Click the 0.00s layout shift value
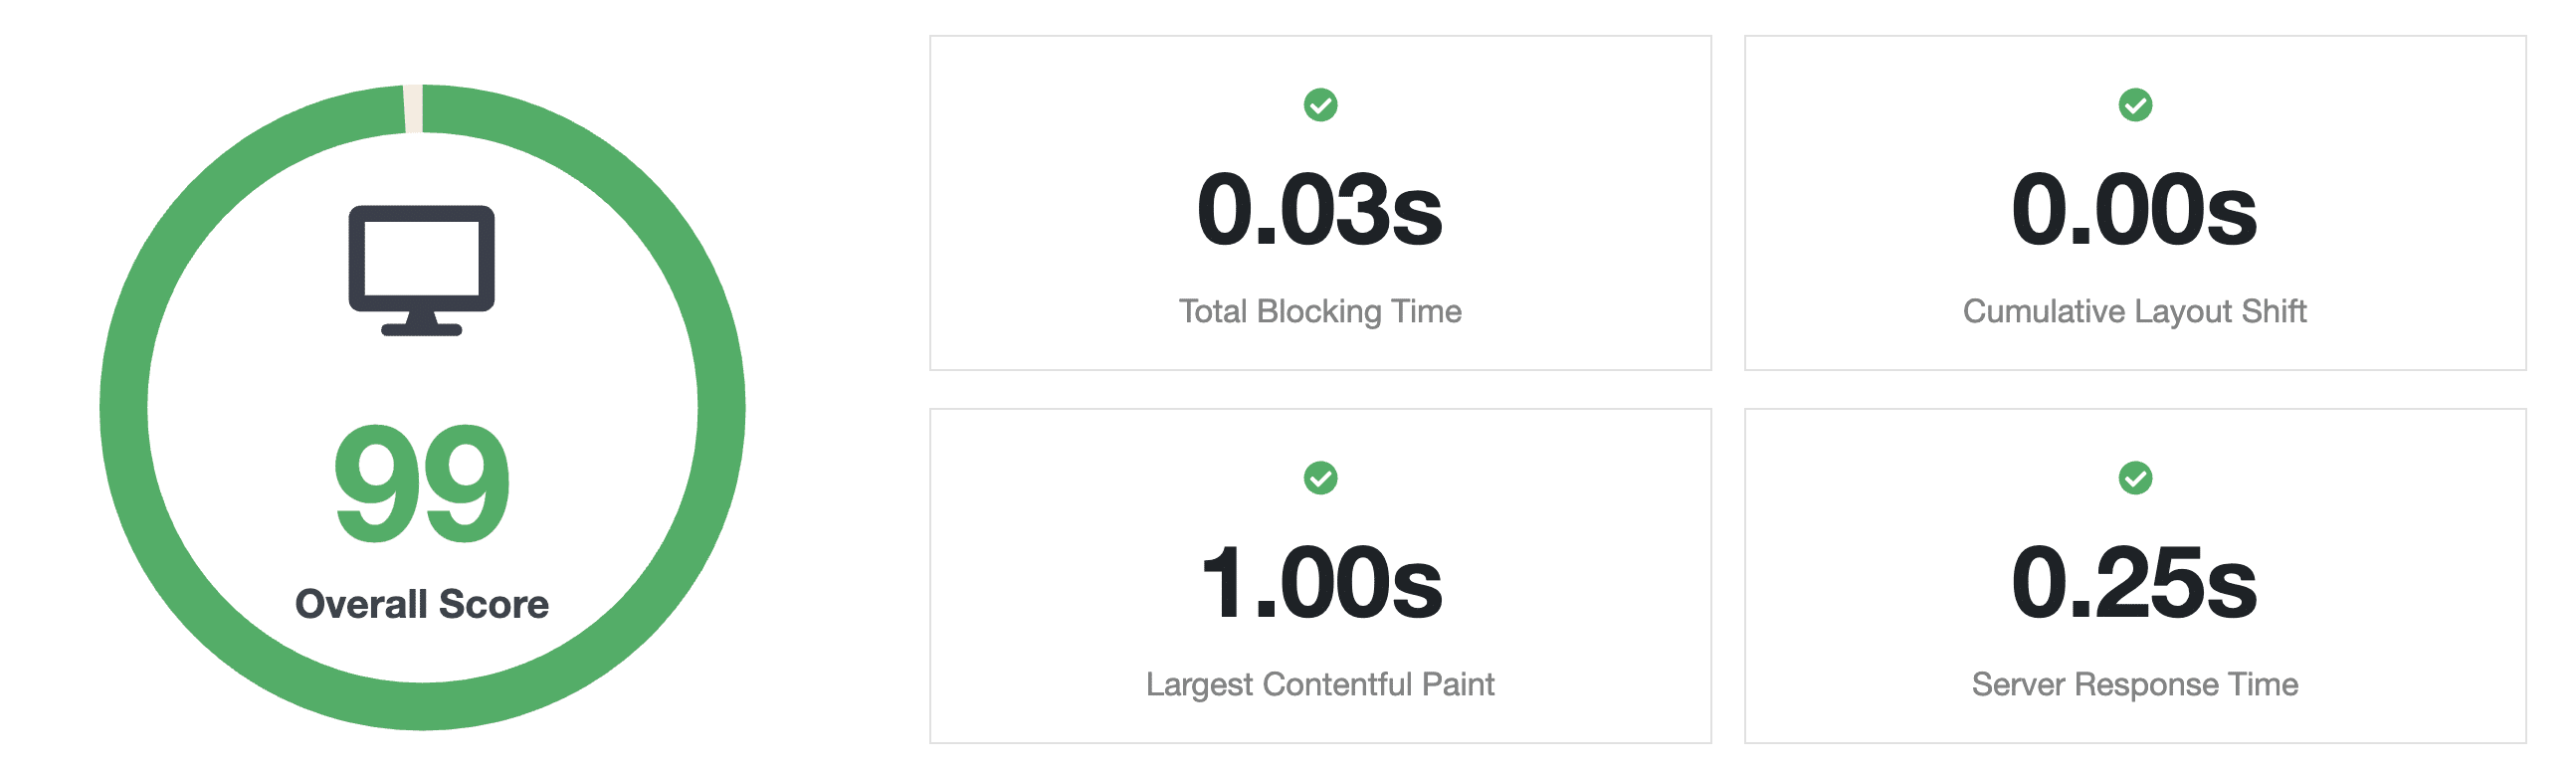The height and width of the screenshot is (773, 2576). (x=2135, y=210)
